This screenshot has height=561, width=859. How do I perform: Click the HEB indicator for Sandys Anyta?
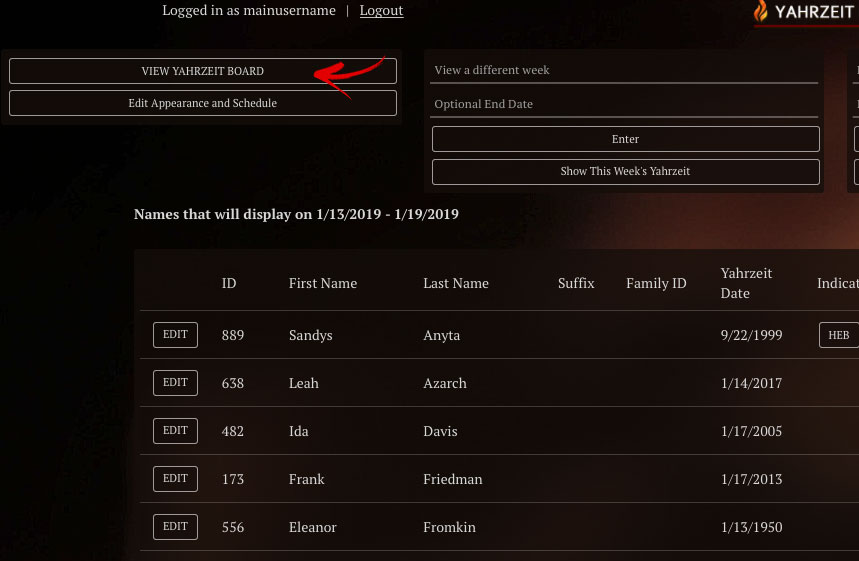[838, 335]
